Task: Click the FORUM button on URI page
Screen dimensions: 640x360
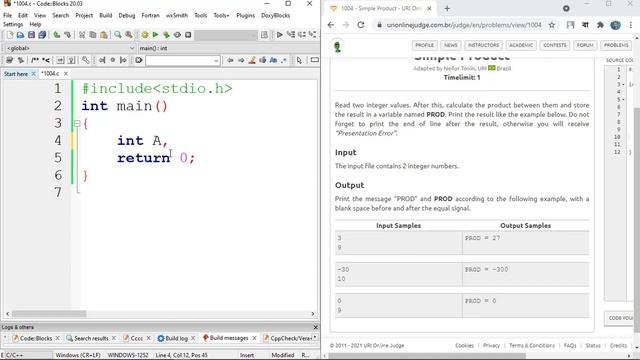Action: click(x=585, y=45)
